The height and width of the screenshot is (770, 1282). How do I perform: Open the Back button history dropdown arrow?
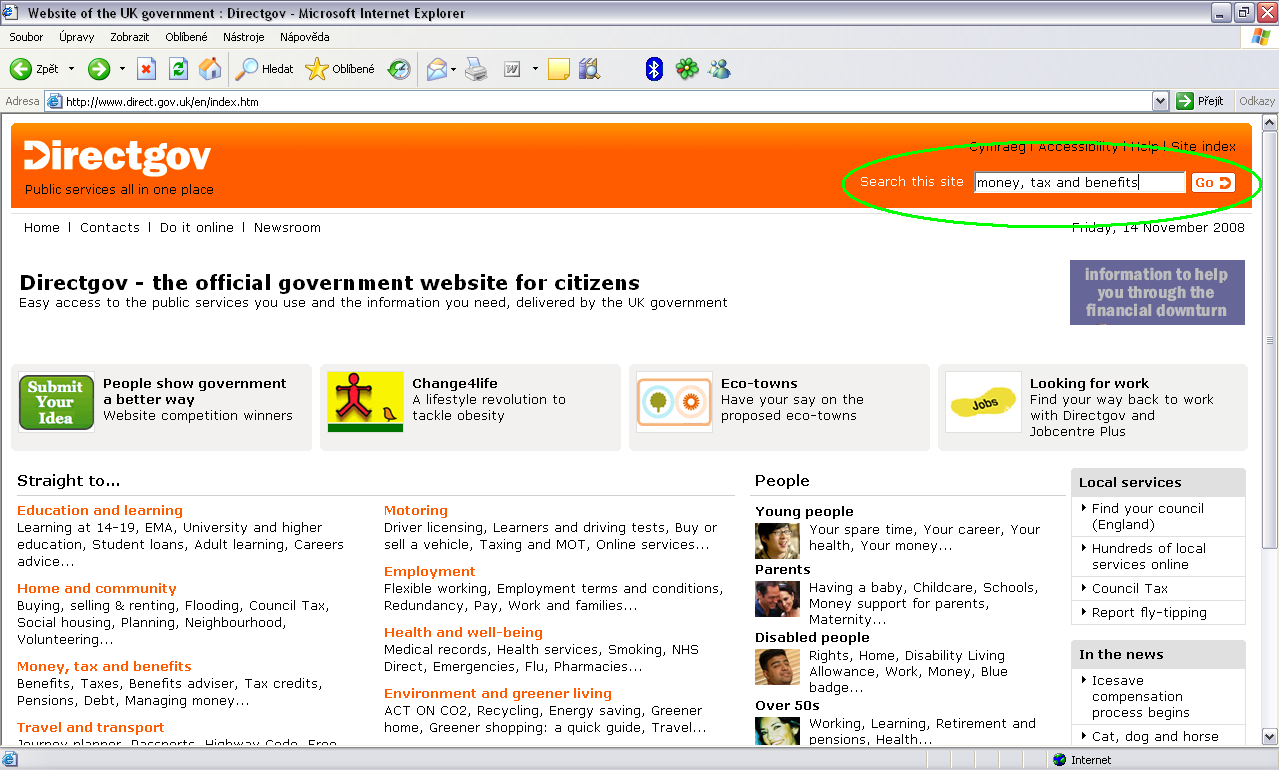(x=71, y=69)
